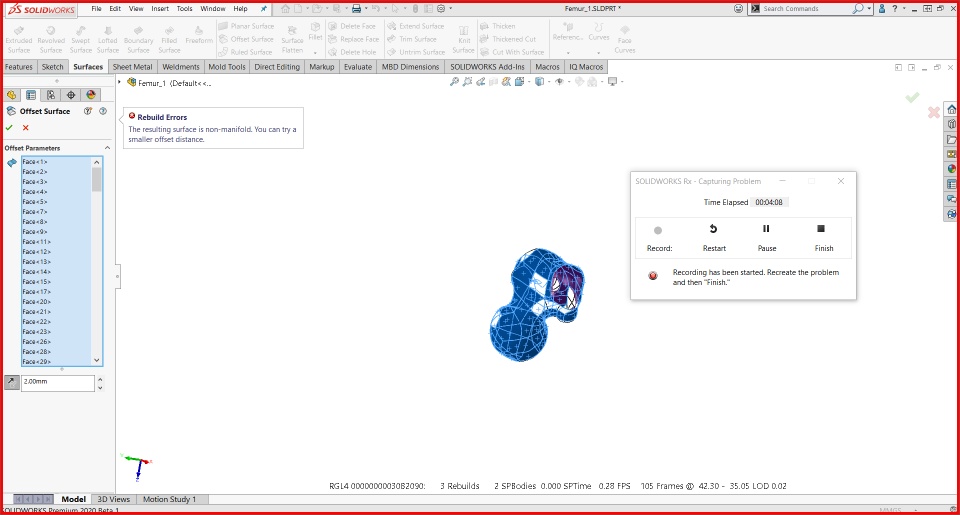Open the File Explorer folder icon in task pane
This screenshot has height=515, width=960.
951,139
